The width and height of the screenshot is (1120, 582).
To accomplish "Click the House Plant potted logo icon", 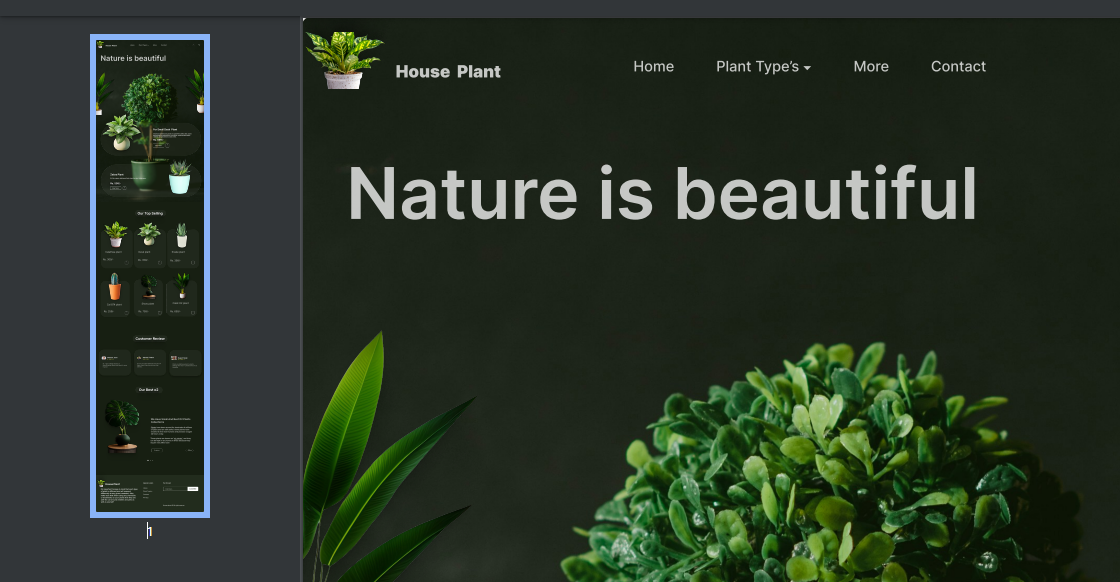I will click(344, 60).
